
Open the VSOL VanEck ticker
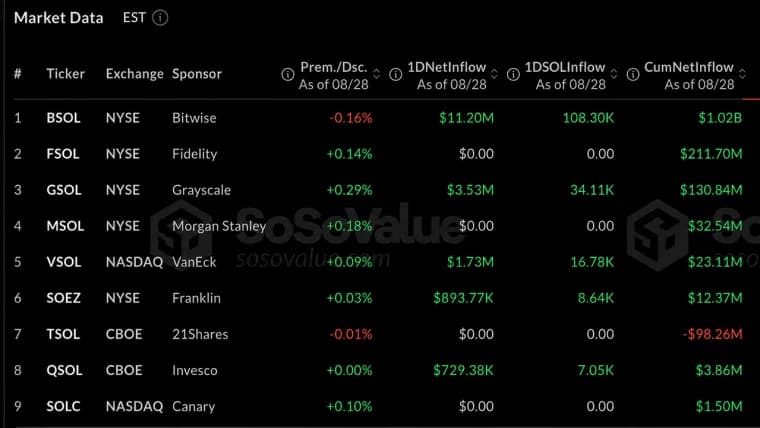[x=63, y=262]
